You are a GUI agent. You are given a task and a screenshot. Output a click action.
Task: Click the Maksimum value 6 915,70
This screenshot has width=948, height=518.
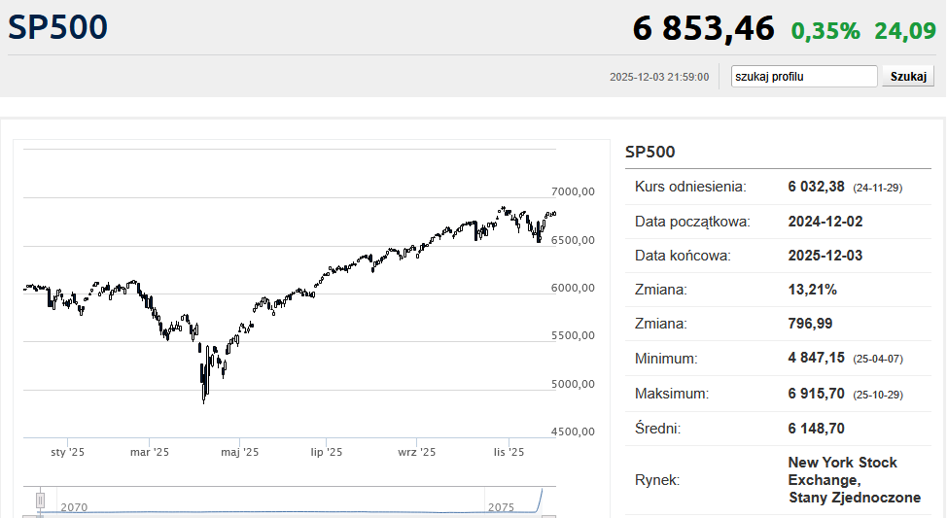817,393
